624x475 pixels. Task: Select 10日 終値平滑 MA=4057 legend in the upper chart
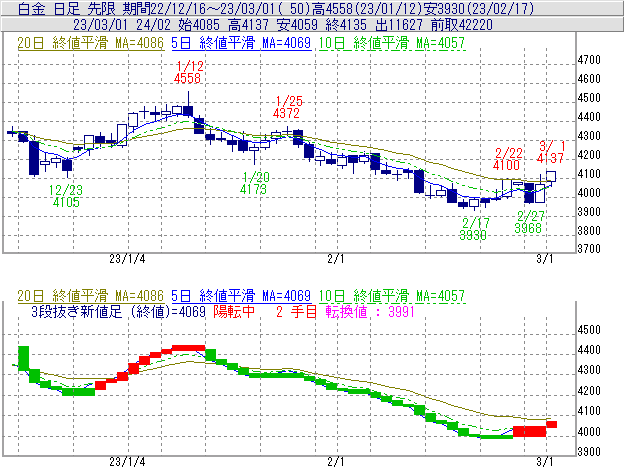[392, 43]
